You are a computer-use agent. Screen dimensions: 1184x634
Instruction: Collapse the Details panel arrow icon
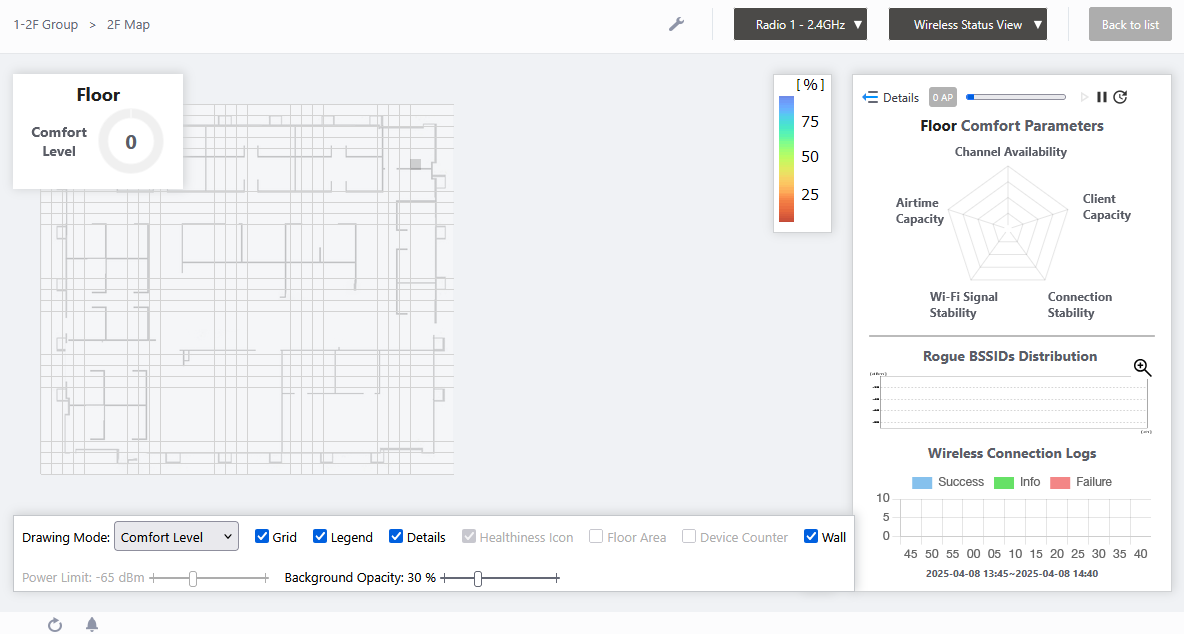click(x=870, y=97)
